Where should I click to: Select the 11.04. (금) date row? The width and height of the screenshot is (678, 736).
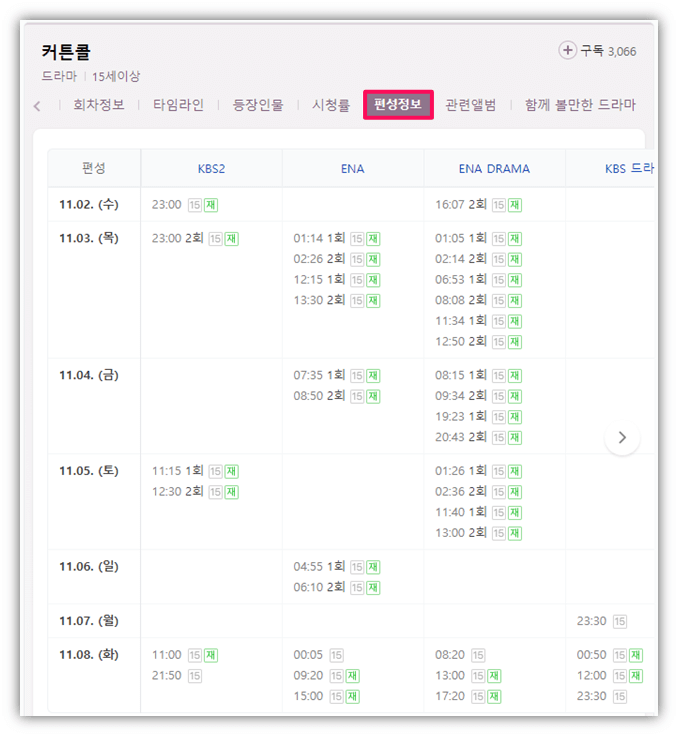pos(89,376)
